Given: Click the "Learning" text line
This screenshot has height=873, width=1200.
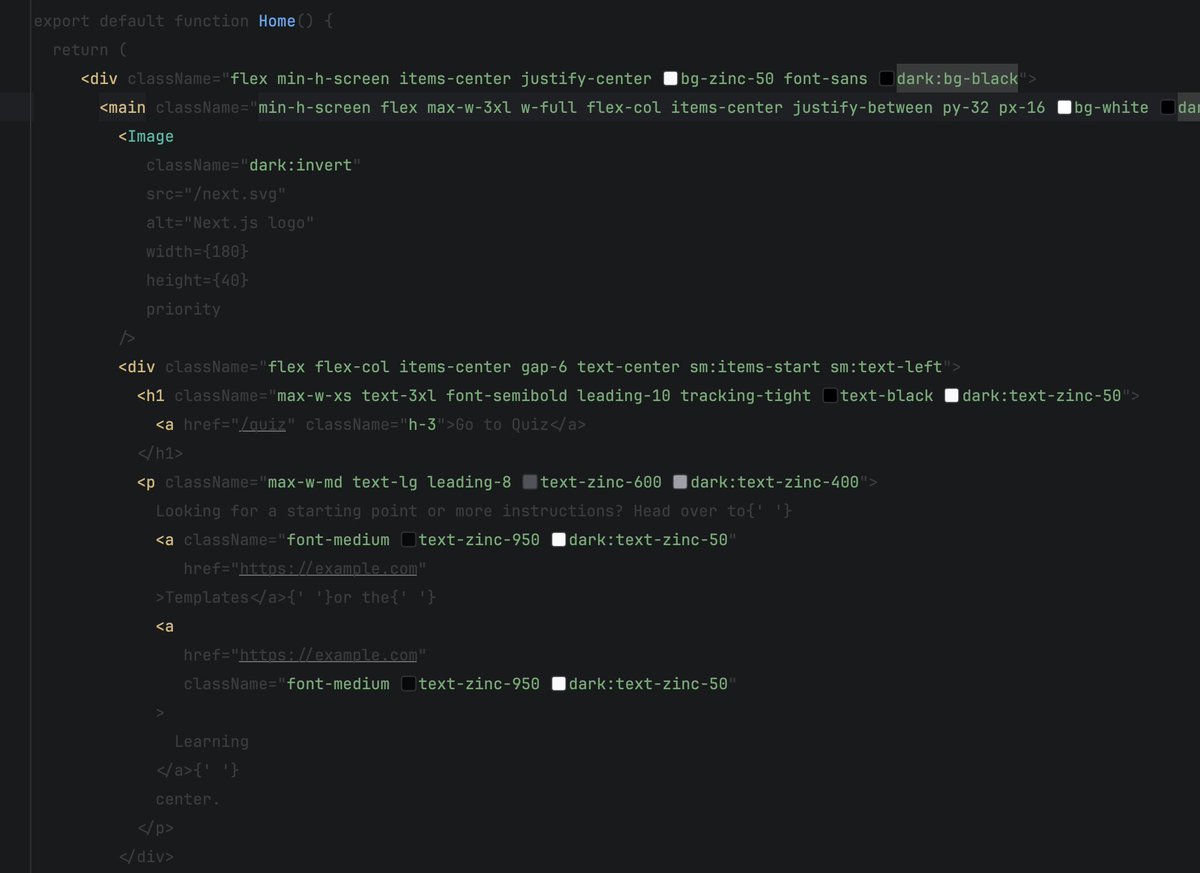Looking at the screenshot, I should (211, 742).
